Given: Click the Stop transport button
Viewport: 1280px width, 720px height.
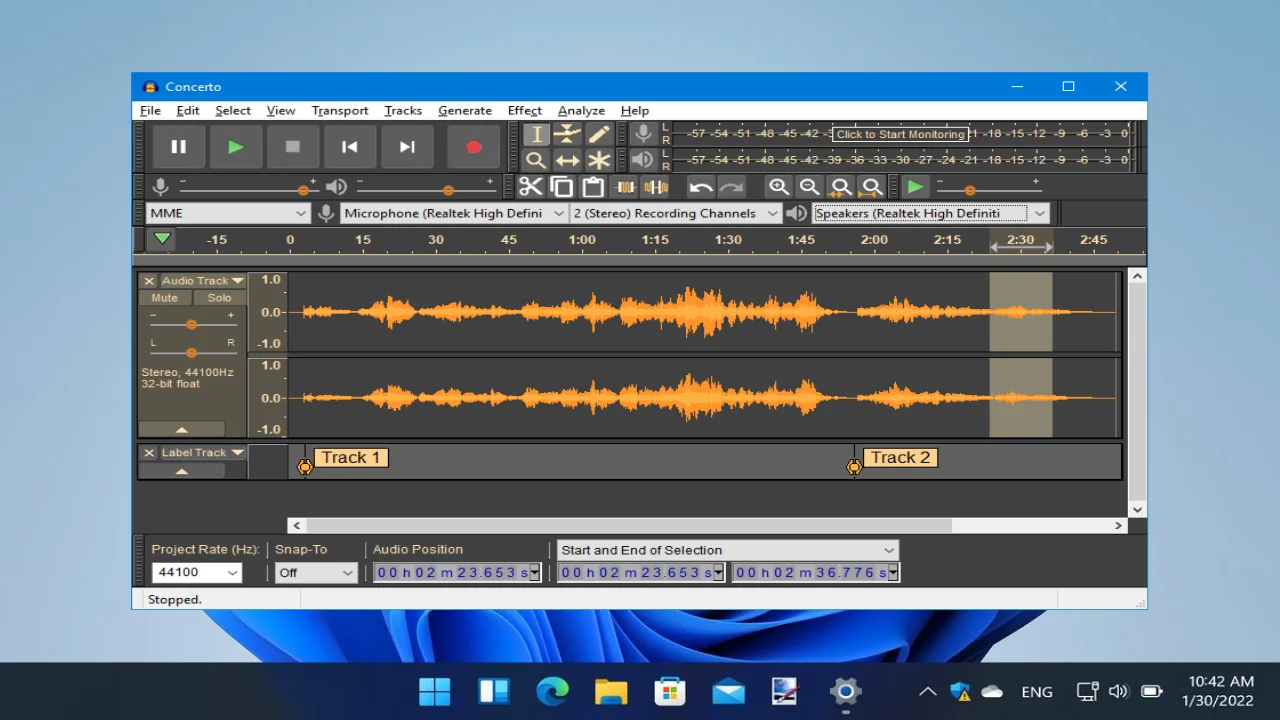Looking at the screenshot, I should click(x=292, y=147).
